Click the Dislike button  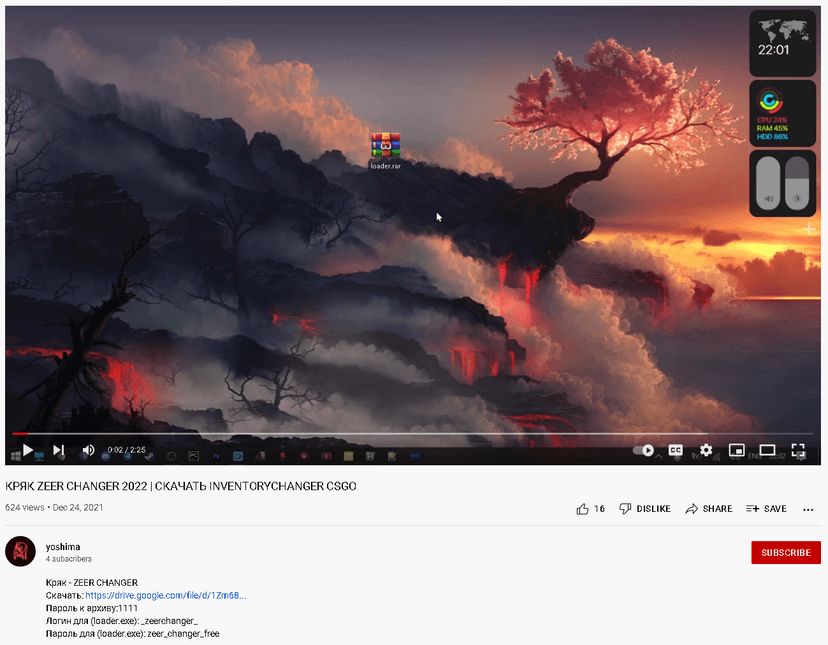coord(645,509)
